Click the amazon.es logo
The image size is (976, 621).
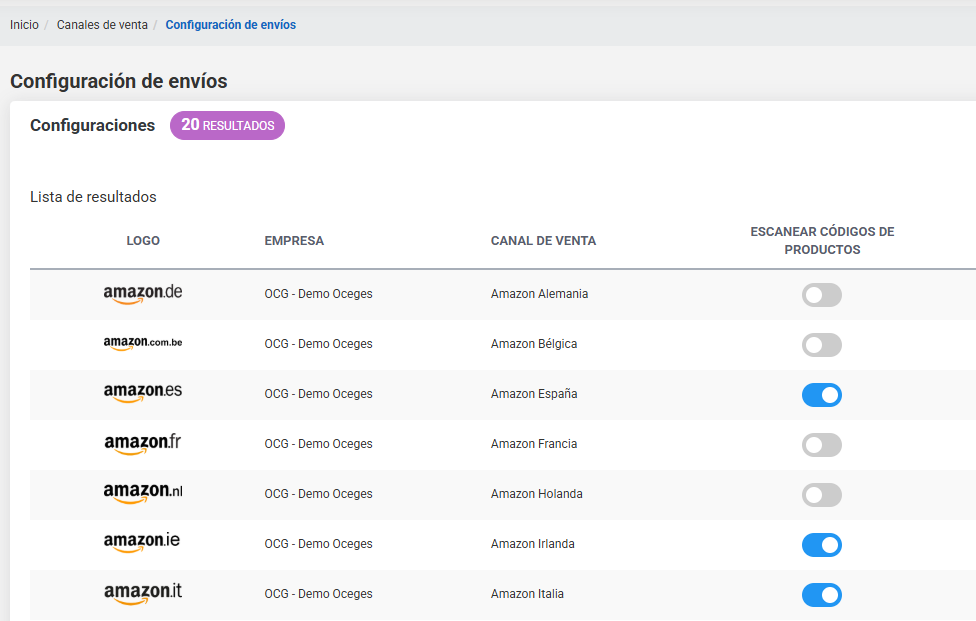(143, 394)
